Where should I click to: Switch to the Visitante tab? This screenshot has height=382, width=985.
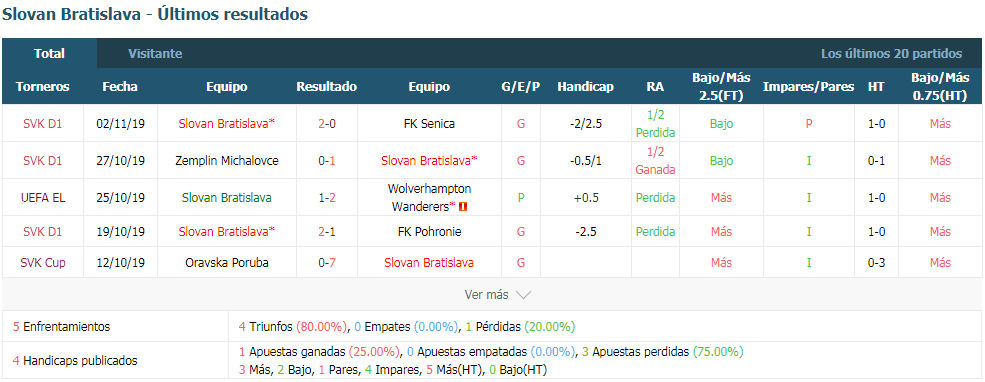(x=155, y=53)
